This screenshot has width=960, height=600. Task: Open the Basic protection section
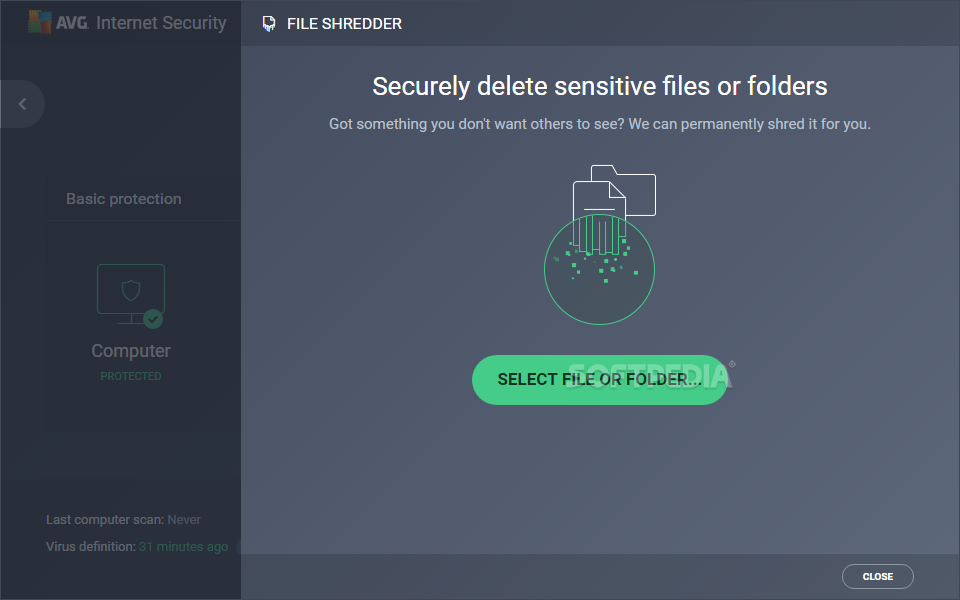(x=124, y=199)
